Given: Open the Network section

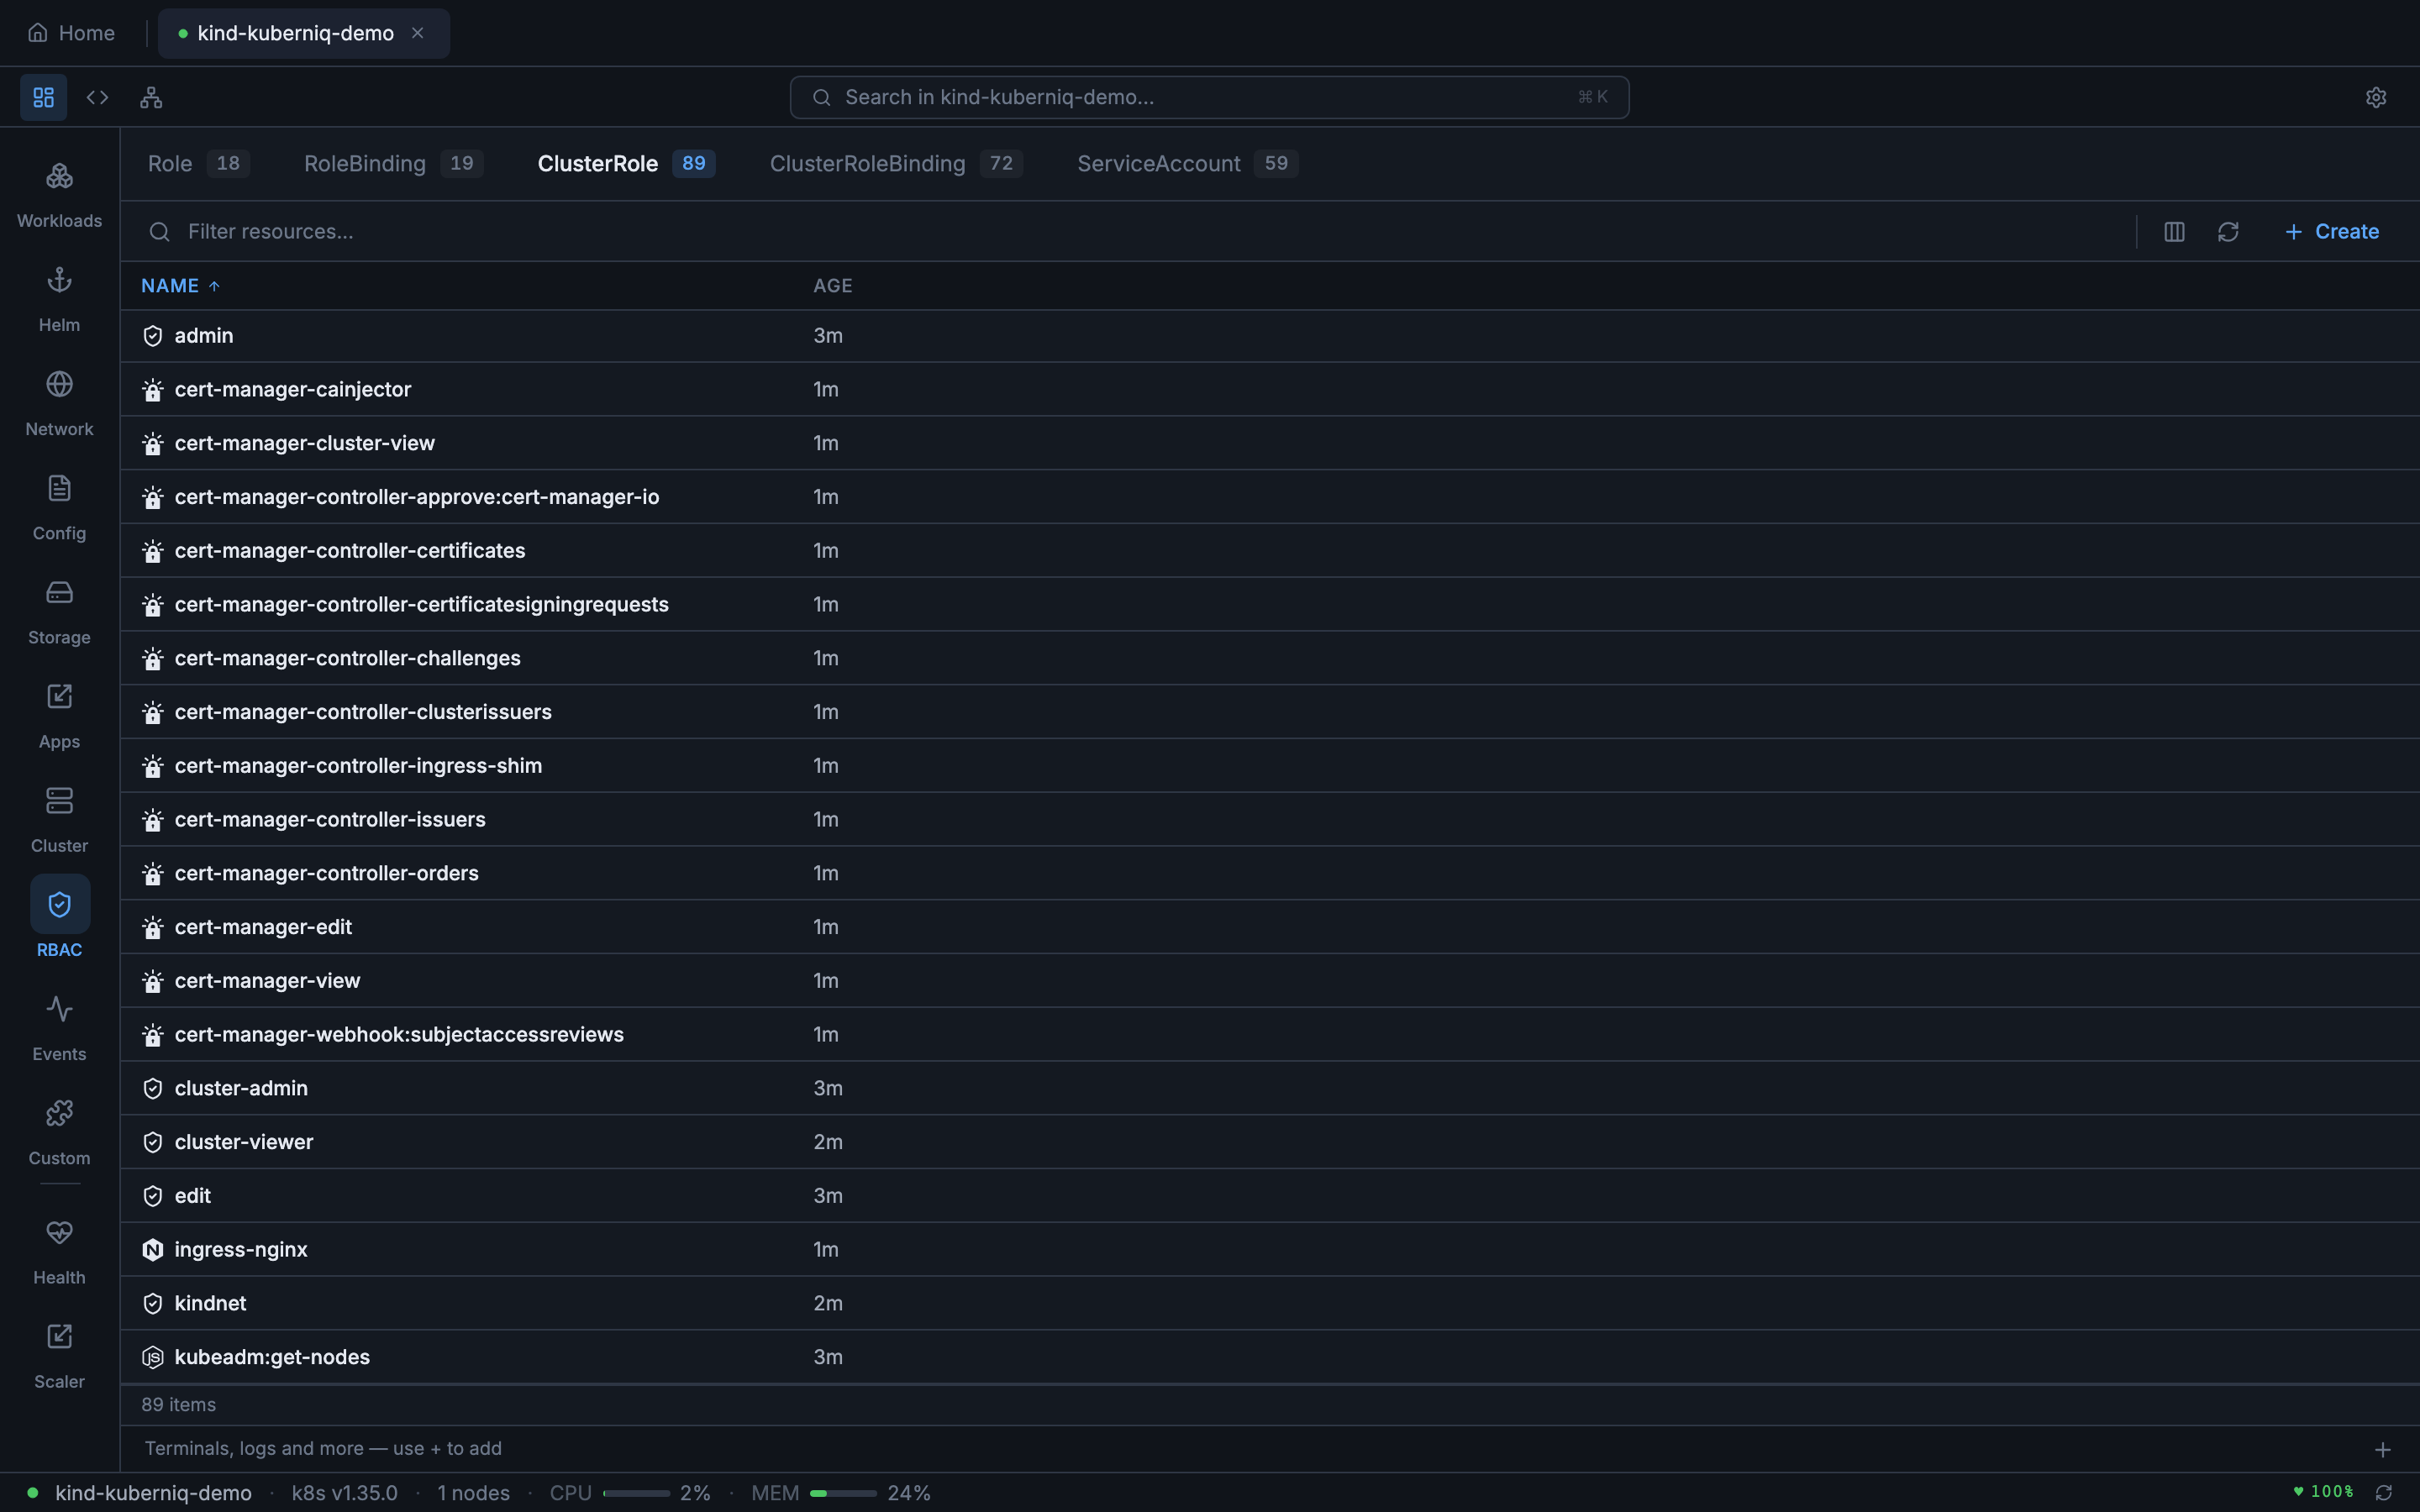Looking at the screenshot, I should tap(59, 404).
